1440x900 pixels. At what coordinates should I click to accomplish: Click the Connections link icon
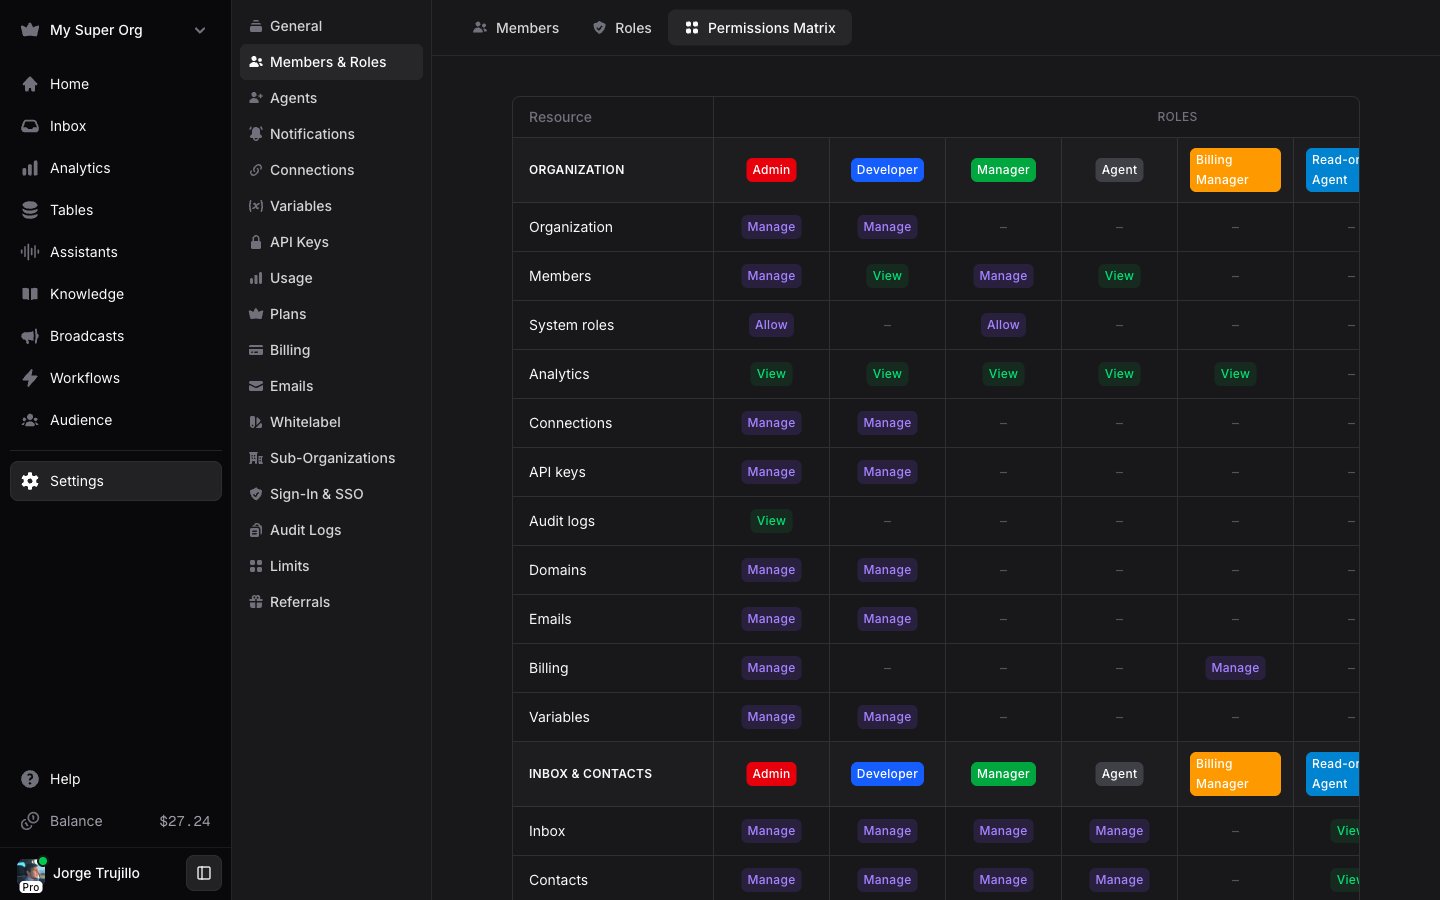[x=256, y=170]
